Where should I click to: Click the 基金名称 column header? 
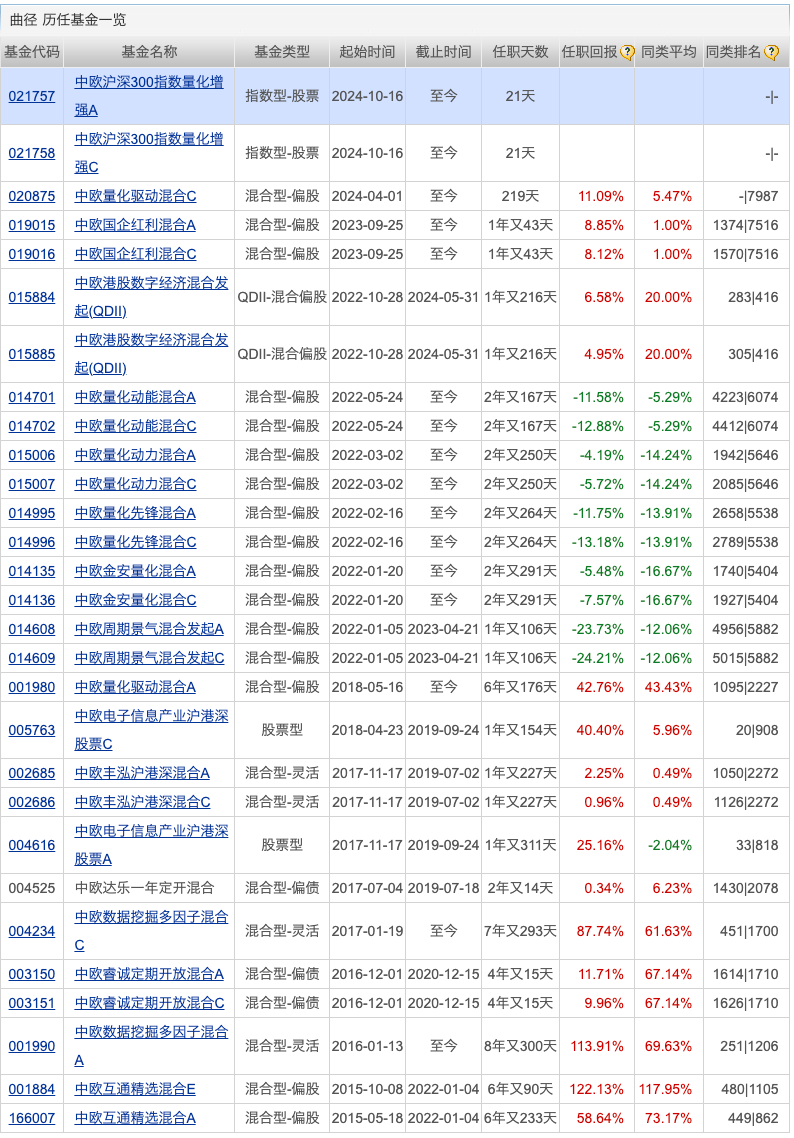149,52
